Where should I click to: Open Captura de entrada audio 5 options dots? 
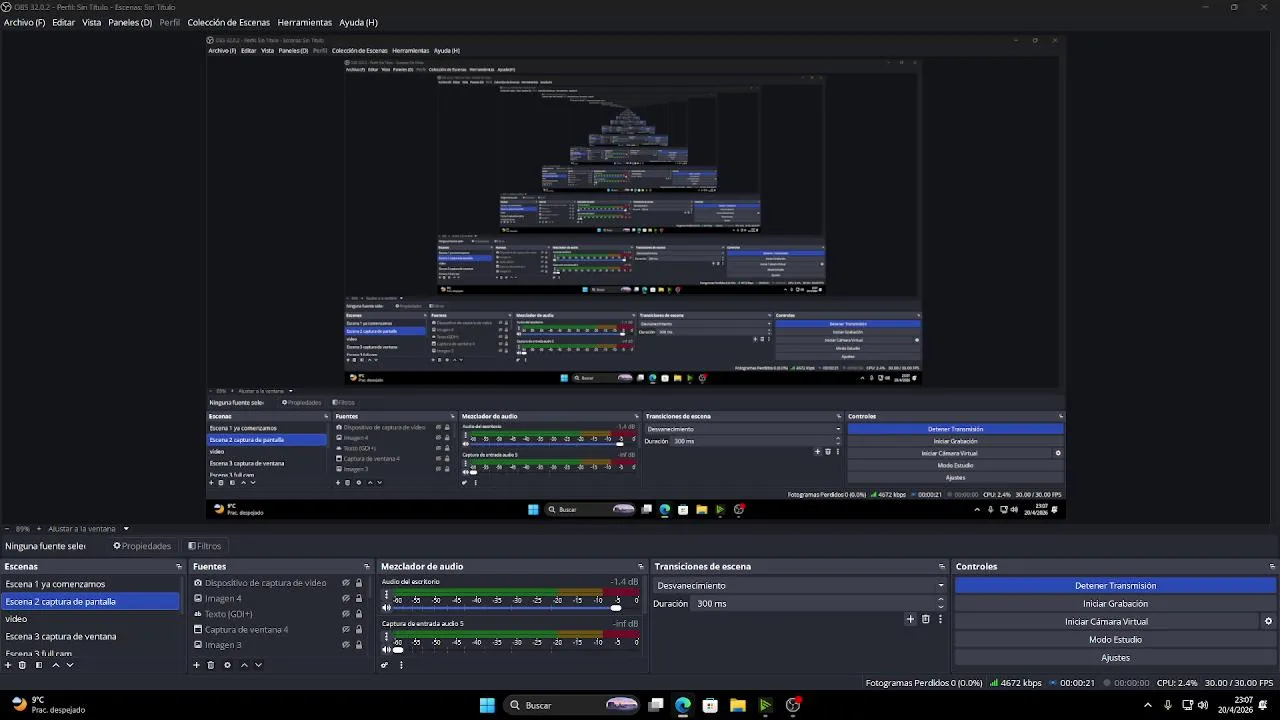point(387,637)
